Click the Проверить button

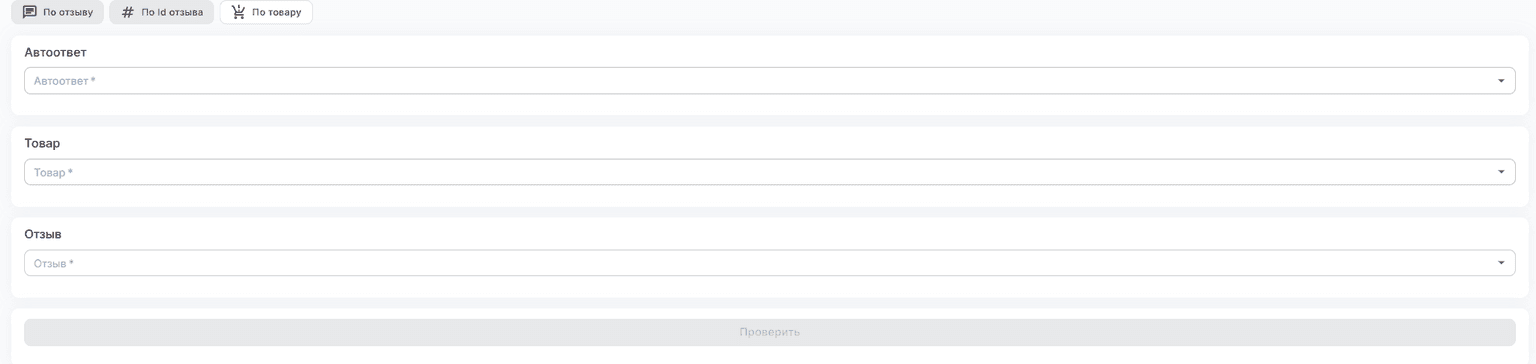pos(769,332)
